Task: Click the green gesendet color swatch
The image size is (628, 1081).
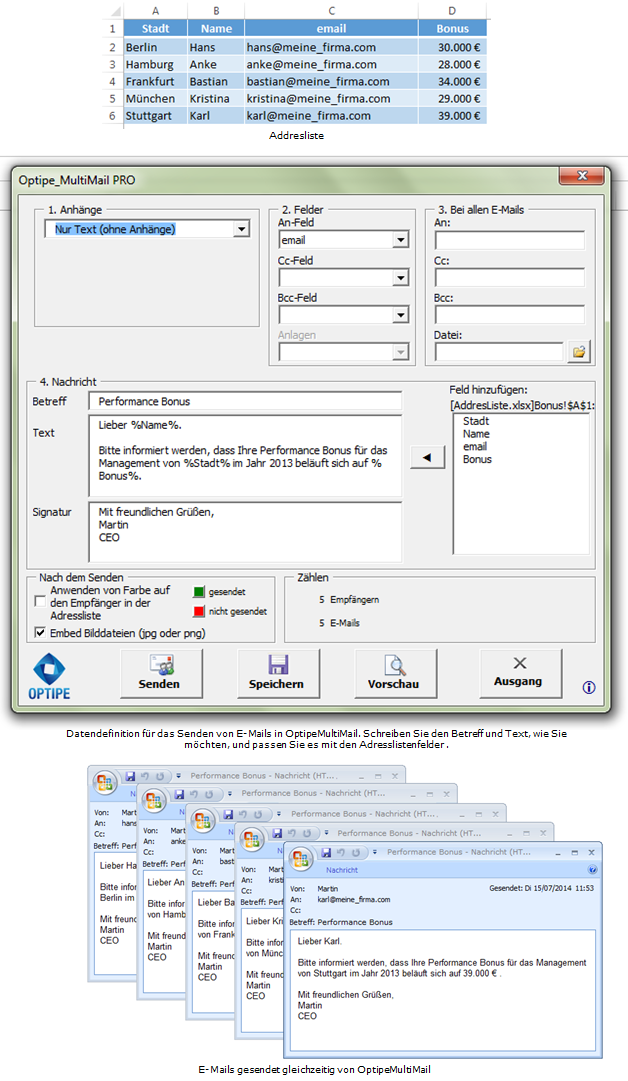Action: coord(198,591)
